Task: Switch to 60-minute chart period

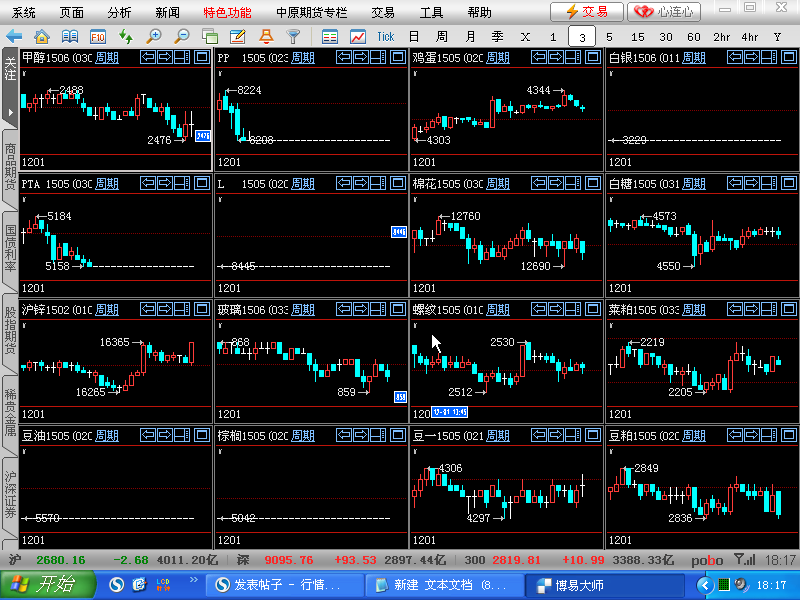Action: (693, 36)
